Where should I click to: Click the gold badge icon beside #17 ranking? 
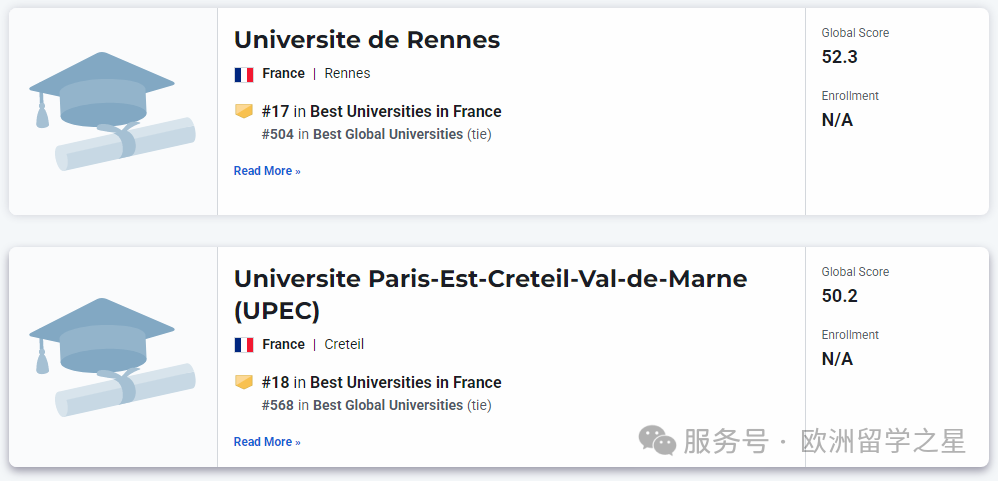tap(244, 111)
